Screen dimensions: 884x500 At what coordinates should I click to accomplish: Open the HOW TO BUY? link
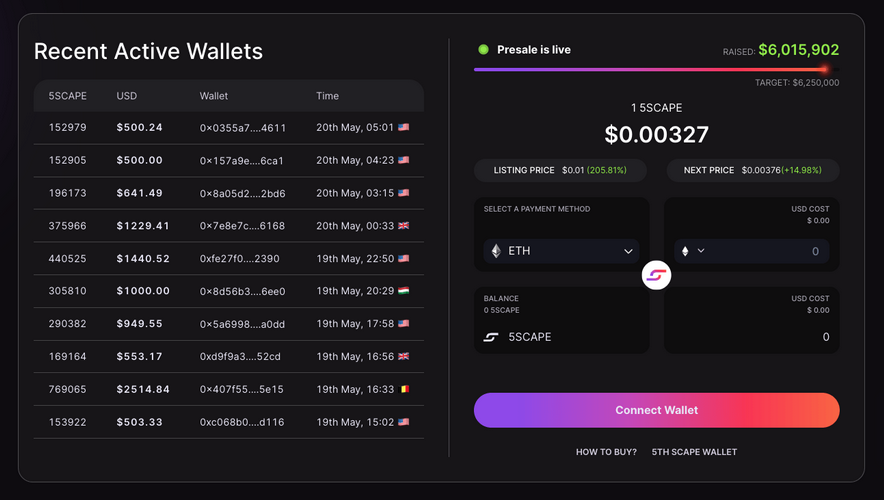click(606, 452)
